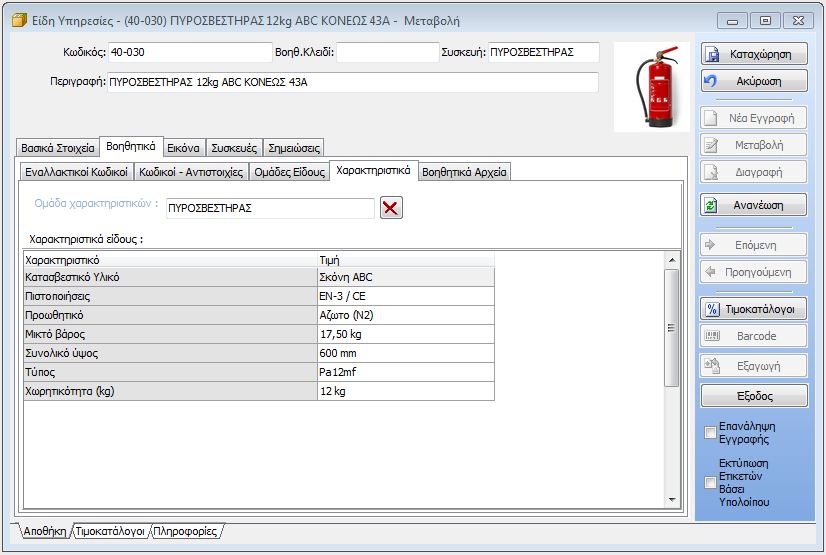Viewport: 826px width, 555px height.
Task: Select the Μικτό βάρος value cell
Action: (404, 334)
